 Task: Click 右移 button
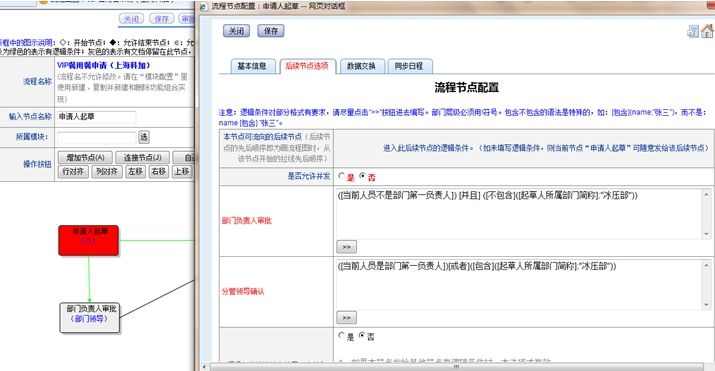click(x=159, y=171)
